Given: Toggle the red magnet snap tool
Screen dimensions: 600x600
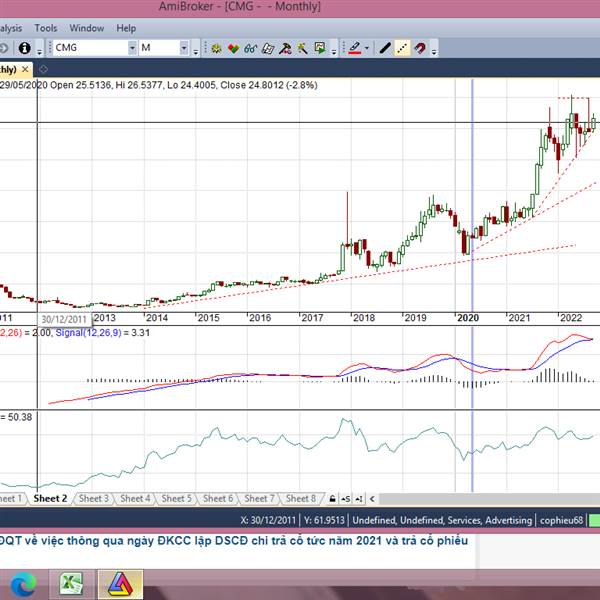Looking at the screenshot, I should click(x=420, y=48).
